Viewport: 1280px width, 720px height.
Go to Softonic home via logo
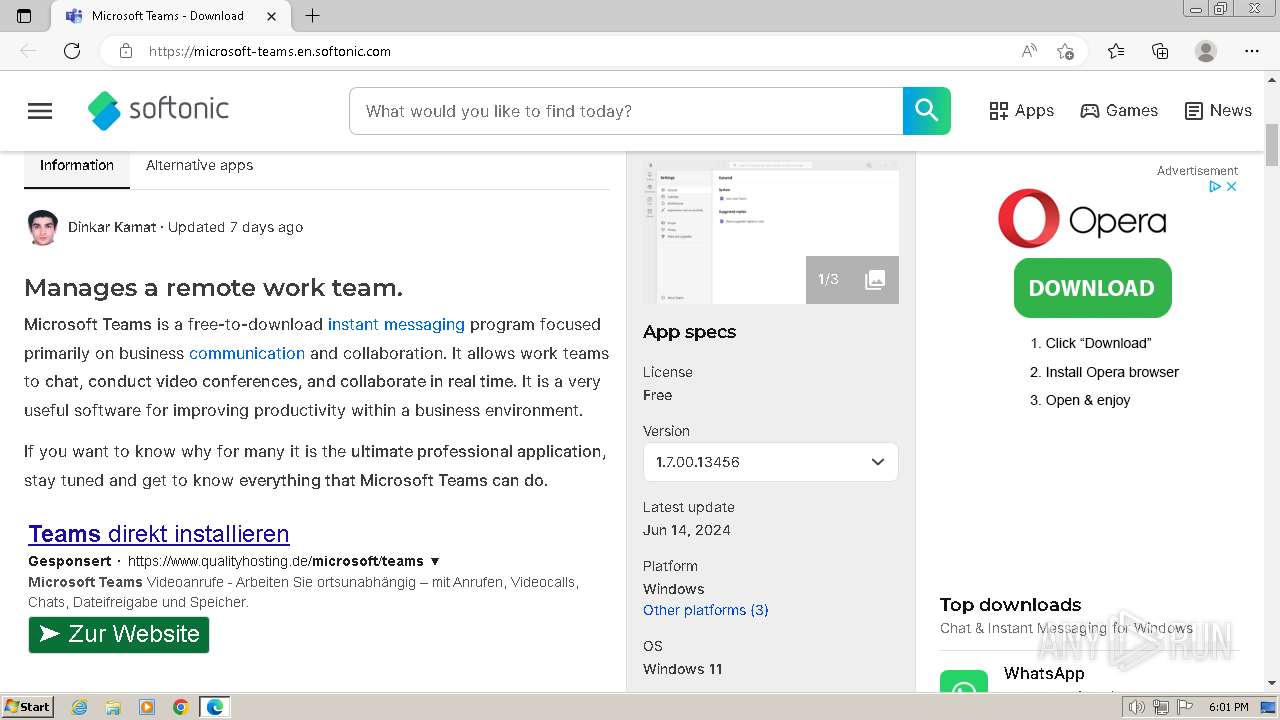158,110
